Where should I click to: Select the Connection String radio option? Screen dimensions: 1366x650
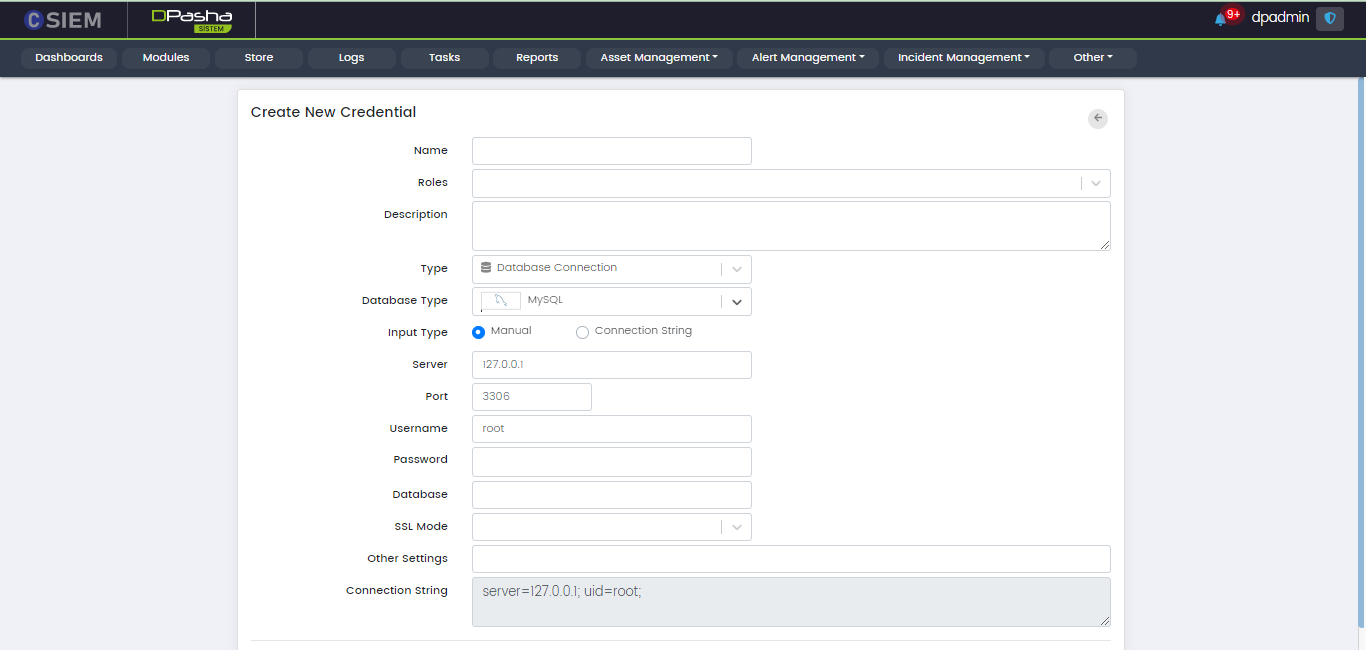pyautogui.click(x=582, y=332)
